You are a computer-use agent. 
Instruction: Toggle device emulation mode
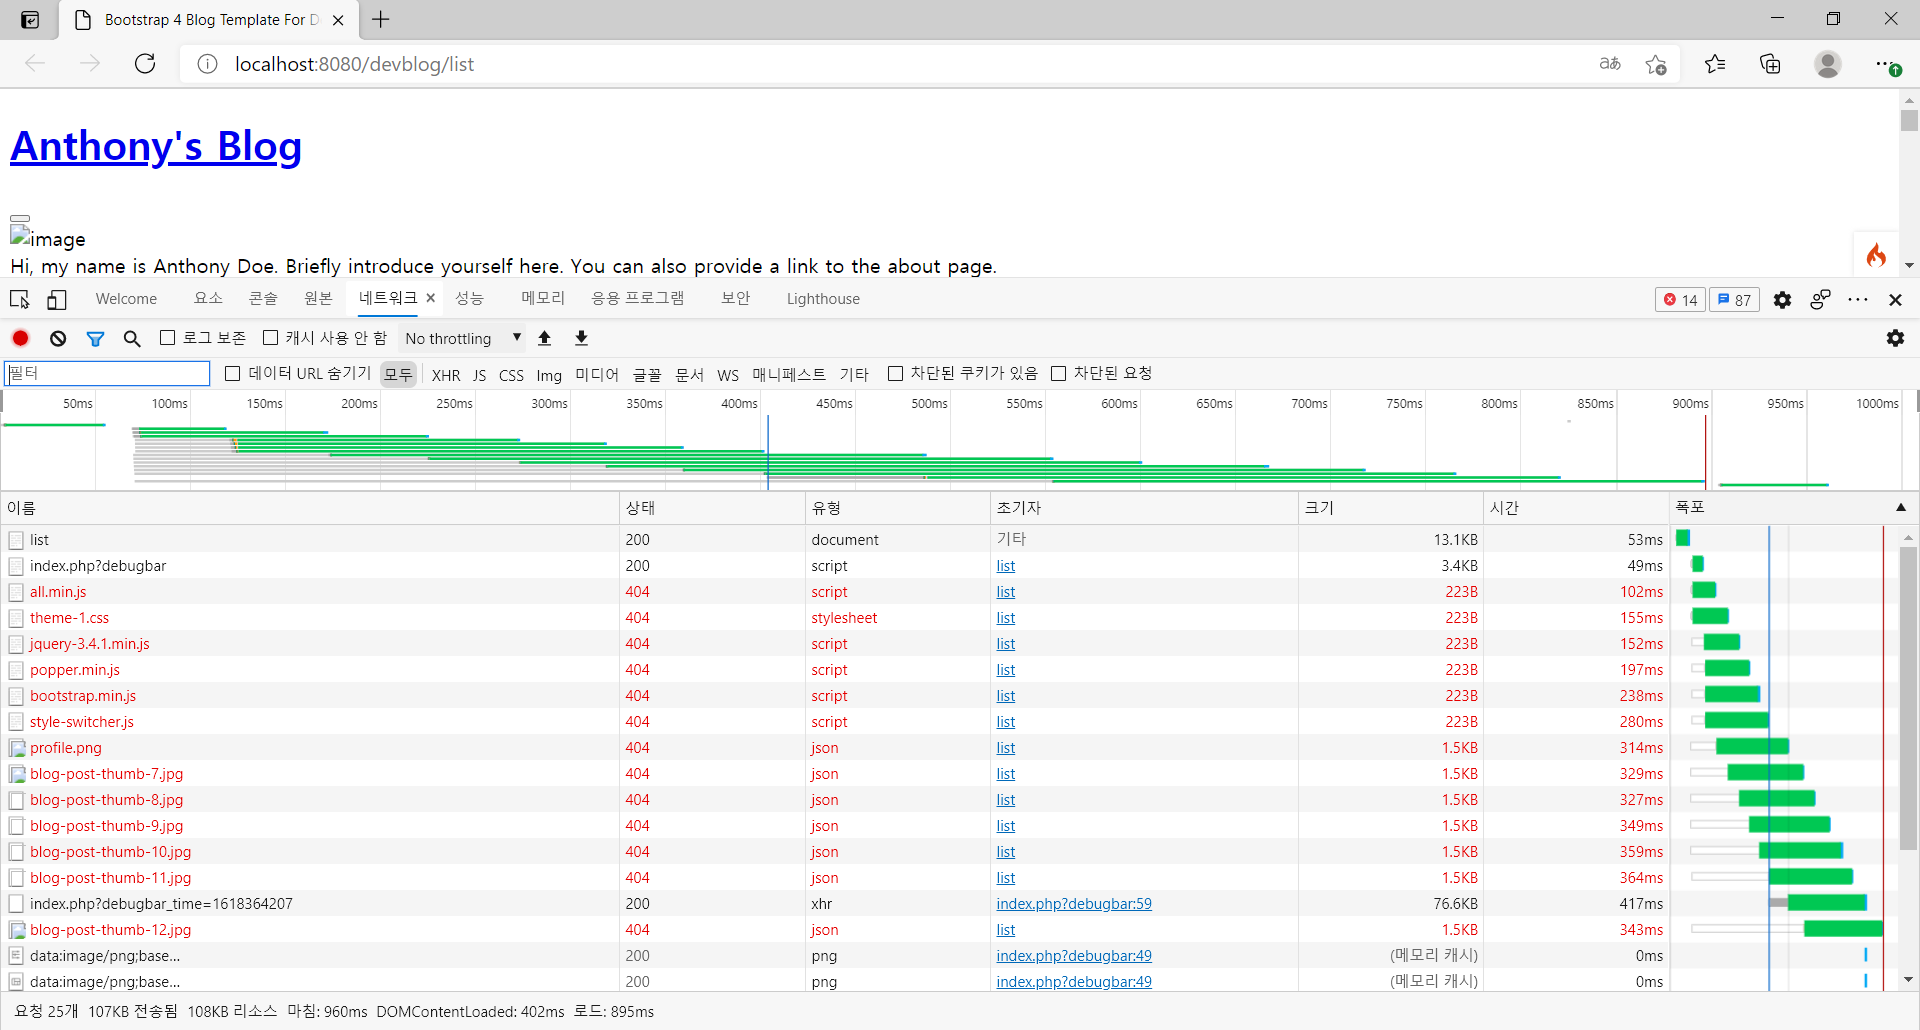(57, 299)
